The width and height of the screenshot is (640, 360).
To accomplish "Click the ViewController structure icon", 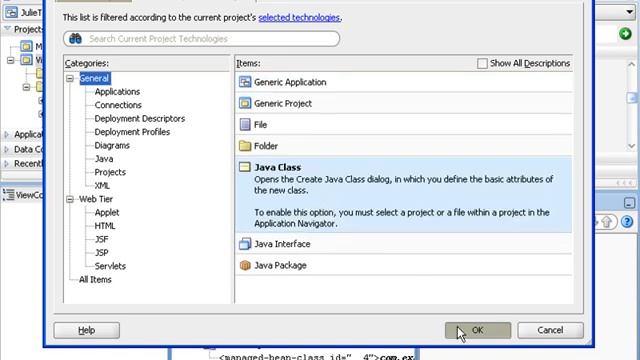I will point(9,195).
